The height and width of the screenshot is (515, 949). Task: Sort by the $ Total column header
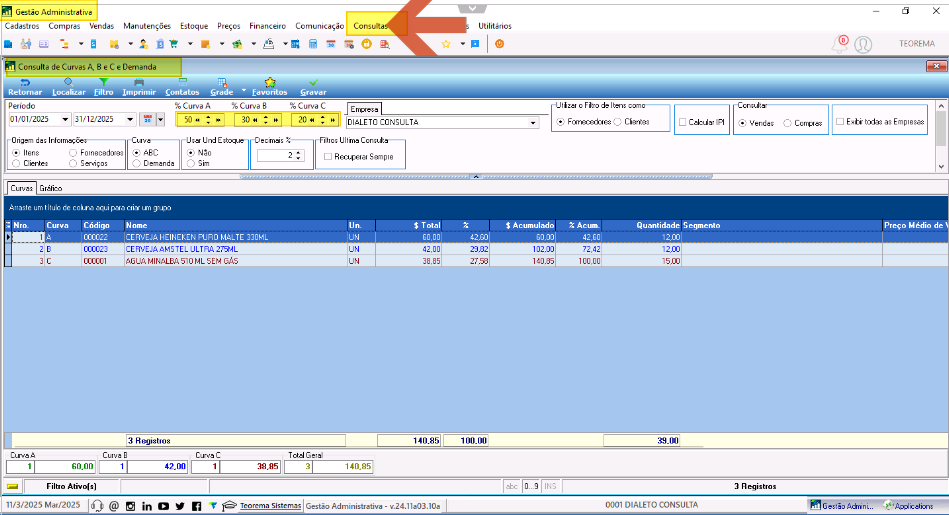point(409,225)
